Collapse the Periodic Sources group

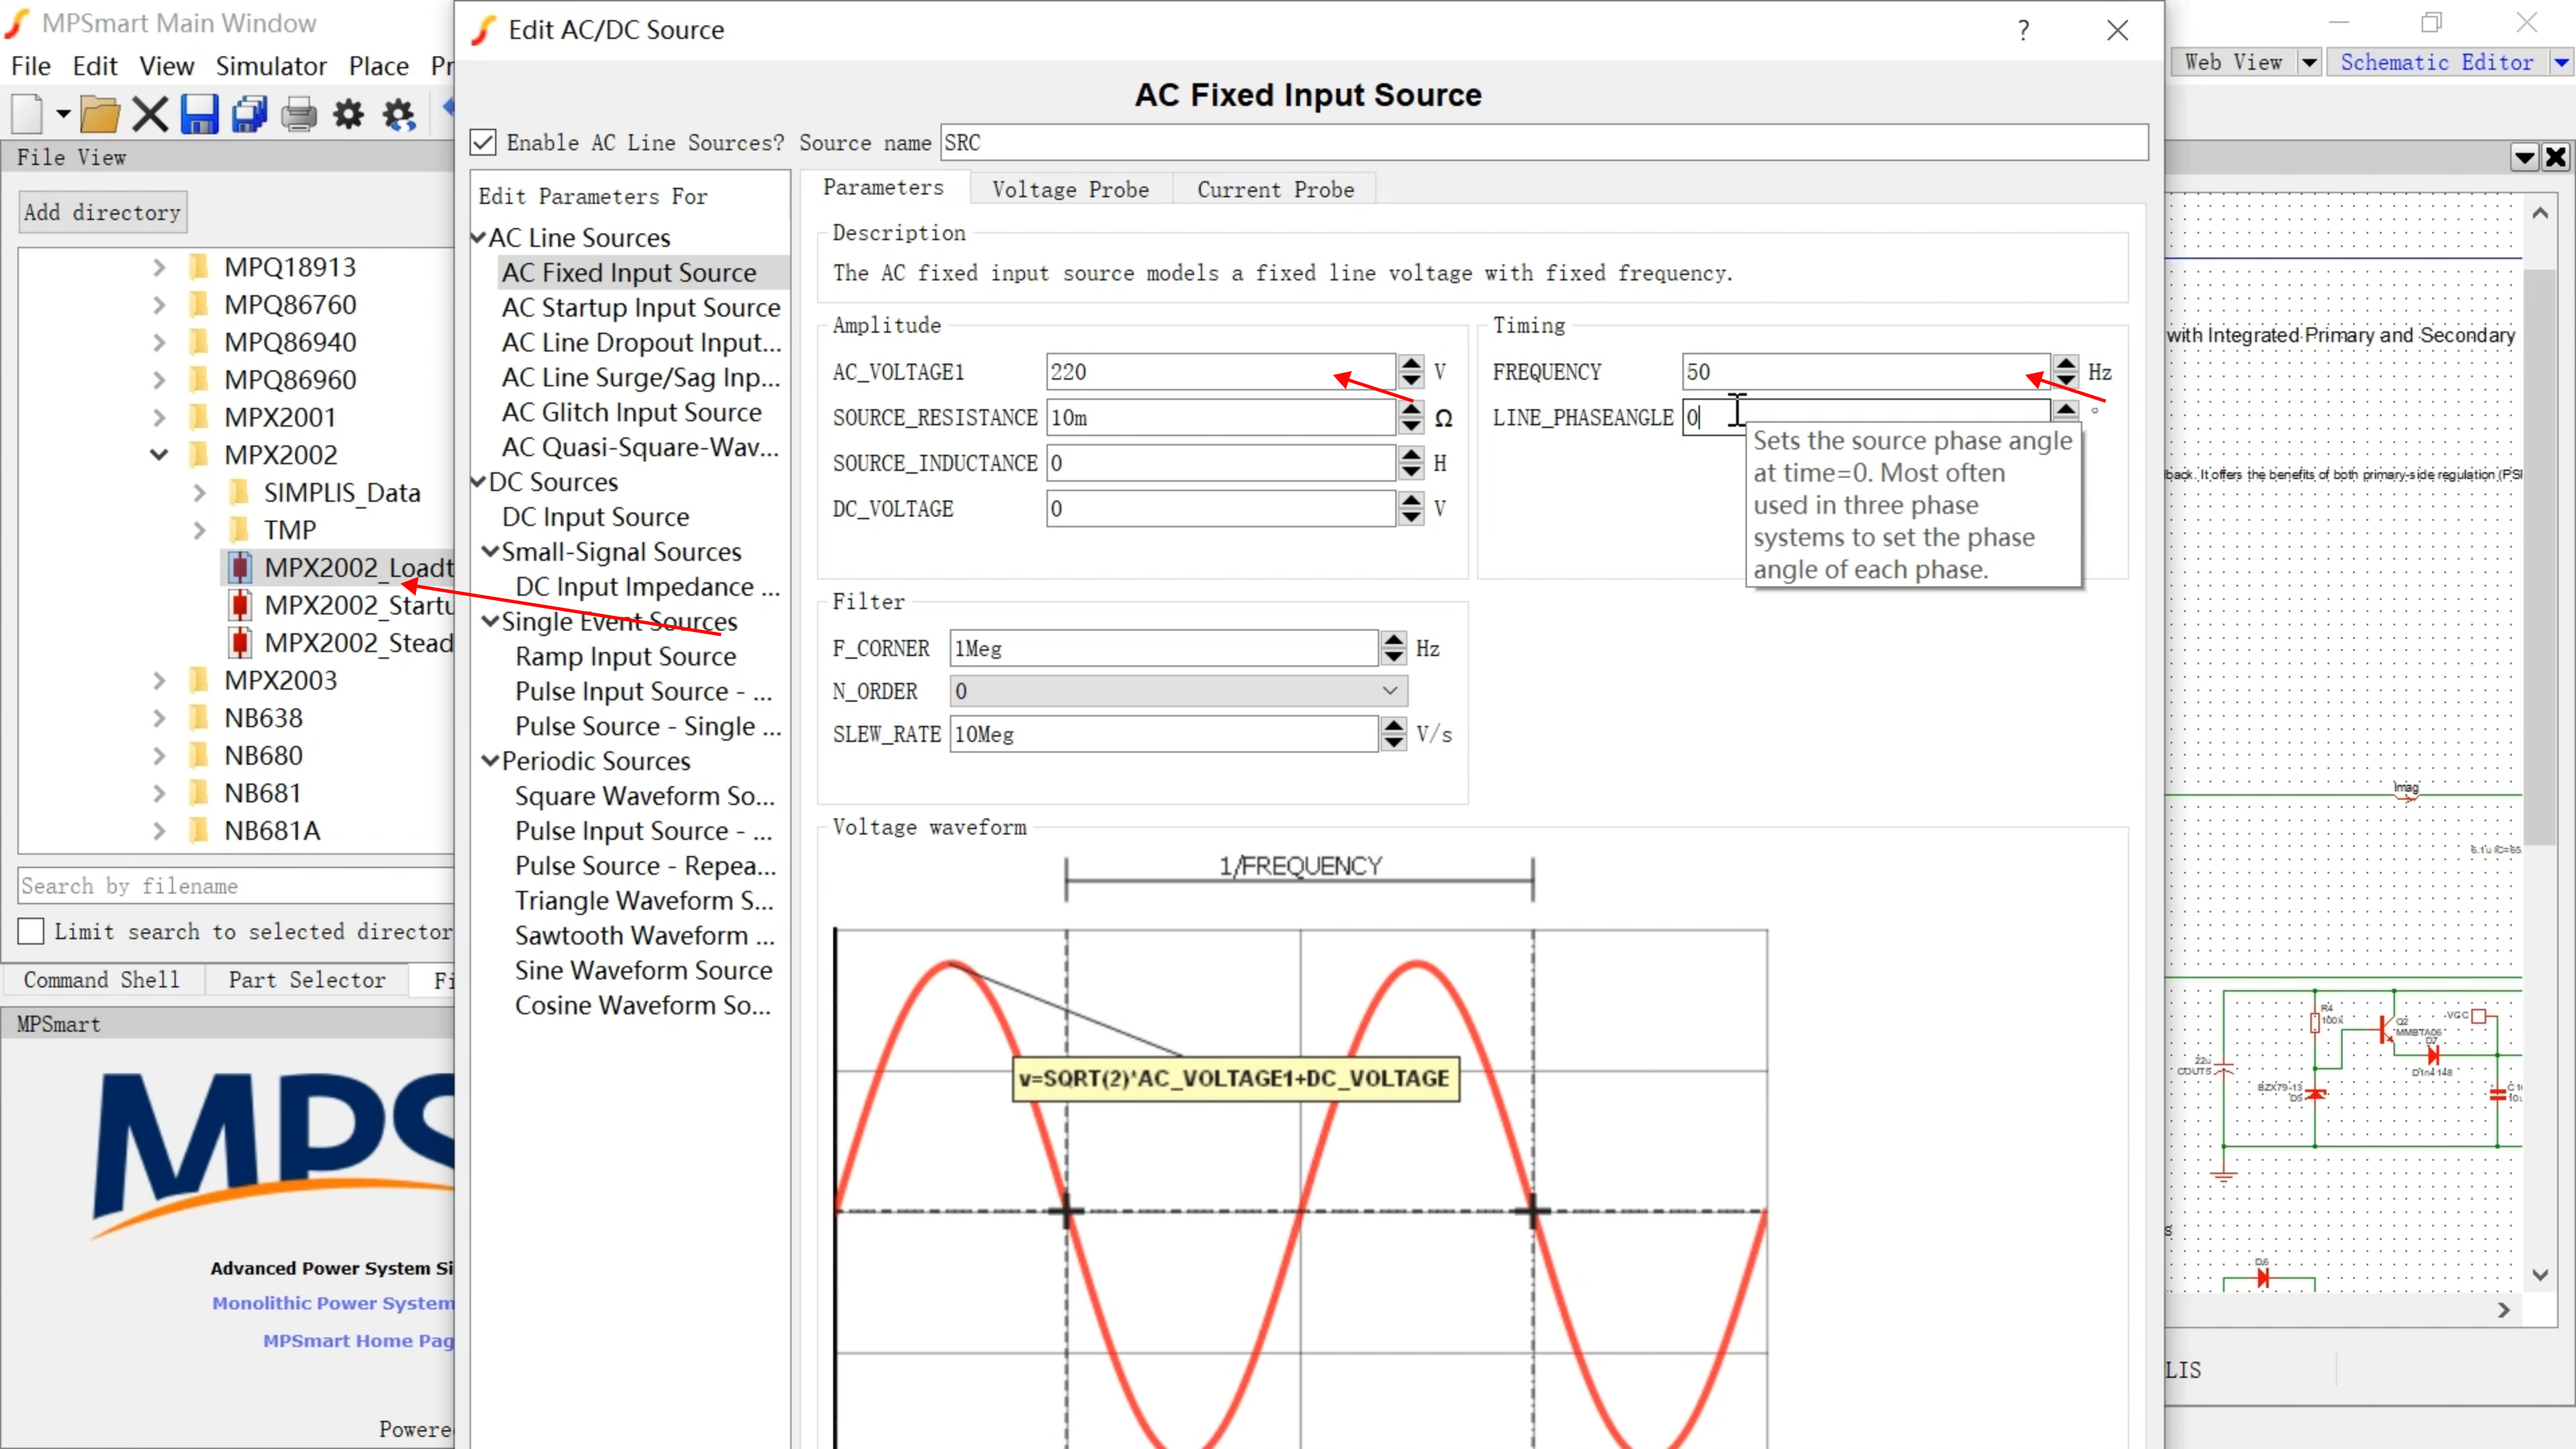[490, 761]
